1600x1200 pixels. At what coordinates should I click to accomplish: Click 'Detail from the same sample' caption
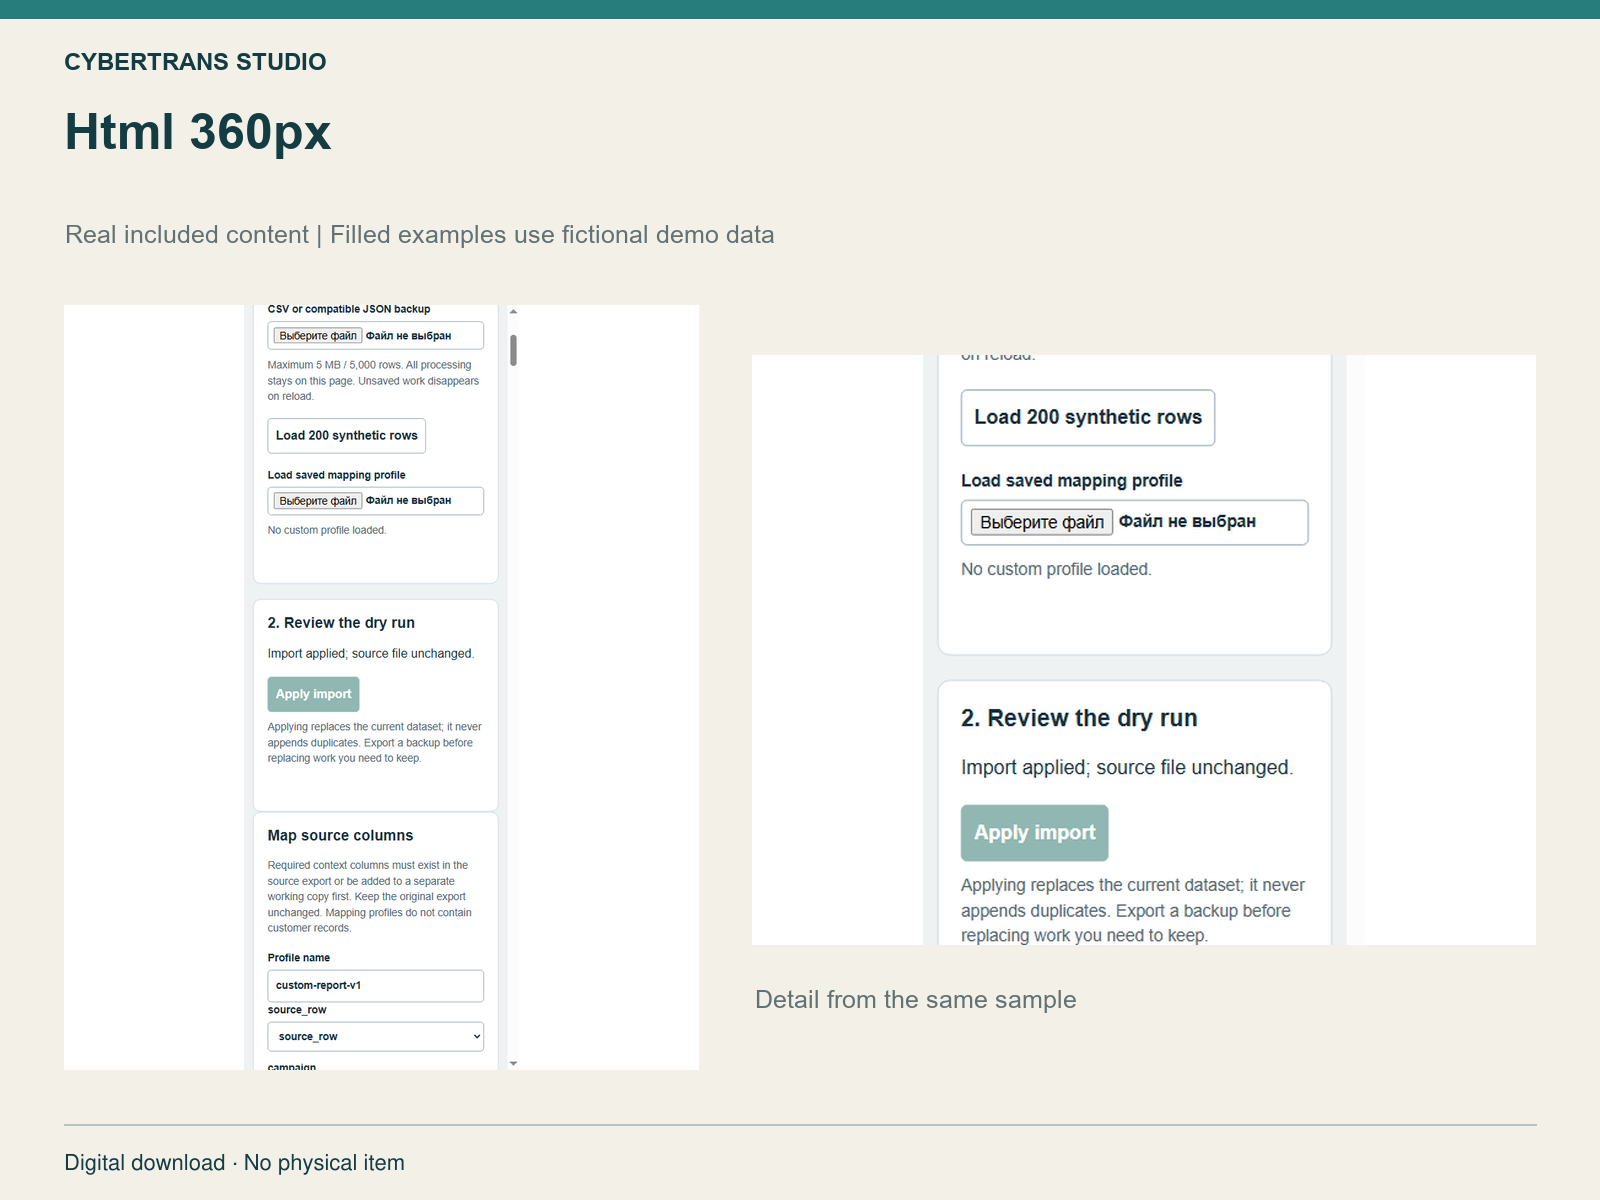point(915,1000)
